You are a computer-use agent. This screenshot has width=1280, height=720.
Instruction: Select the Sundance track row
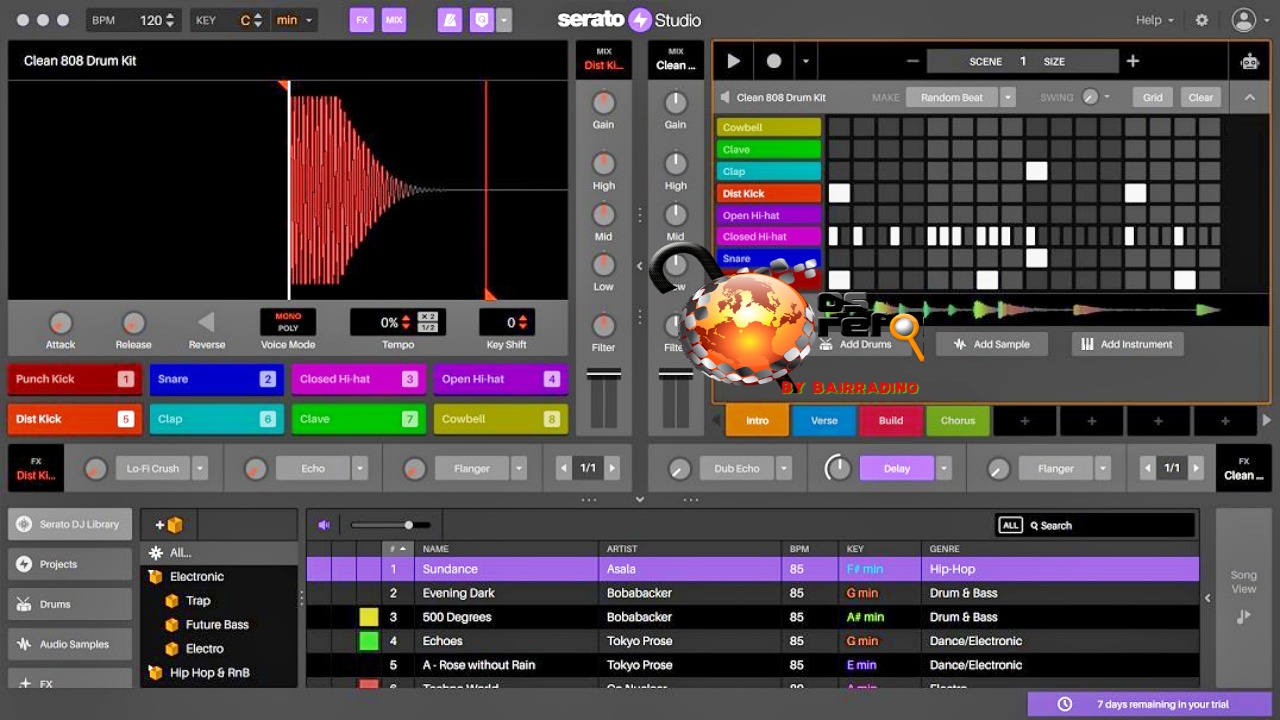point(752,569)
